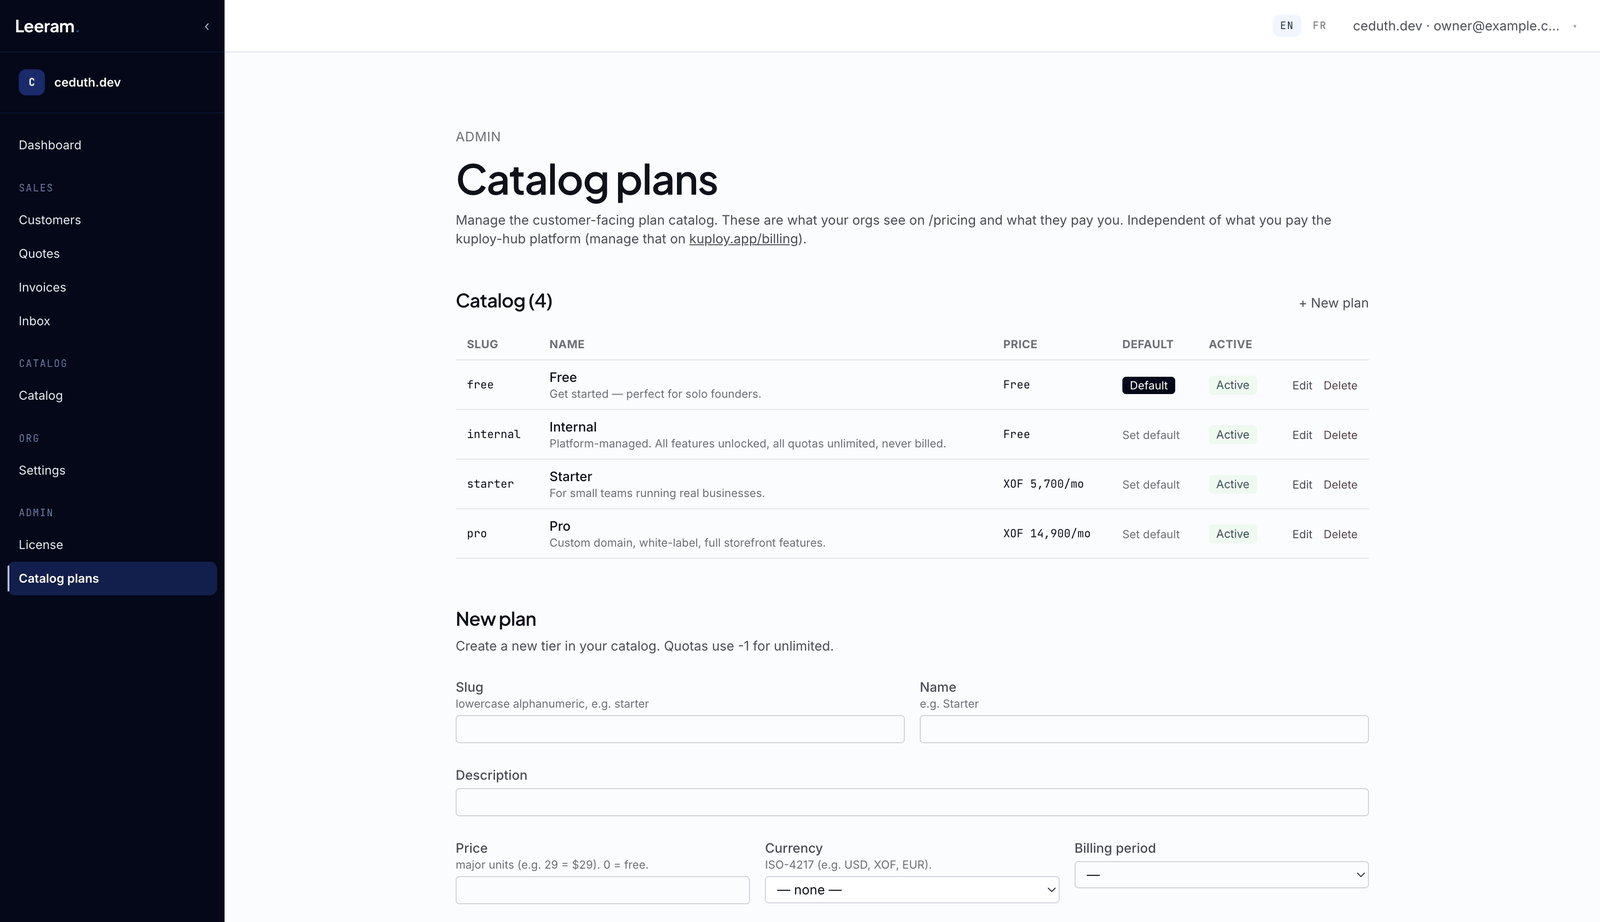Focus the Name input field
This screenshot has height=922, width=1600.
tap(1144, 729)
